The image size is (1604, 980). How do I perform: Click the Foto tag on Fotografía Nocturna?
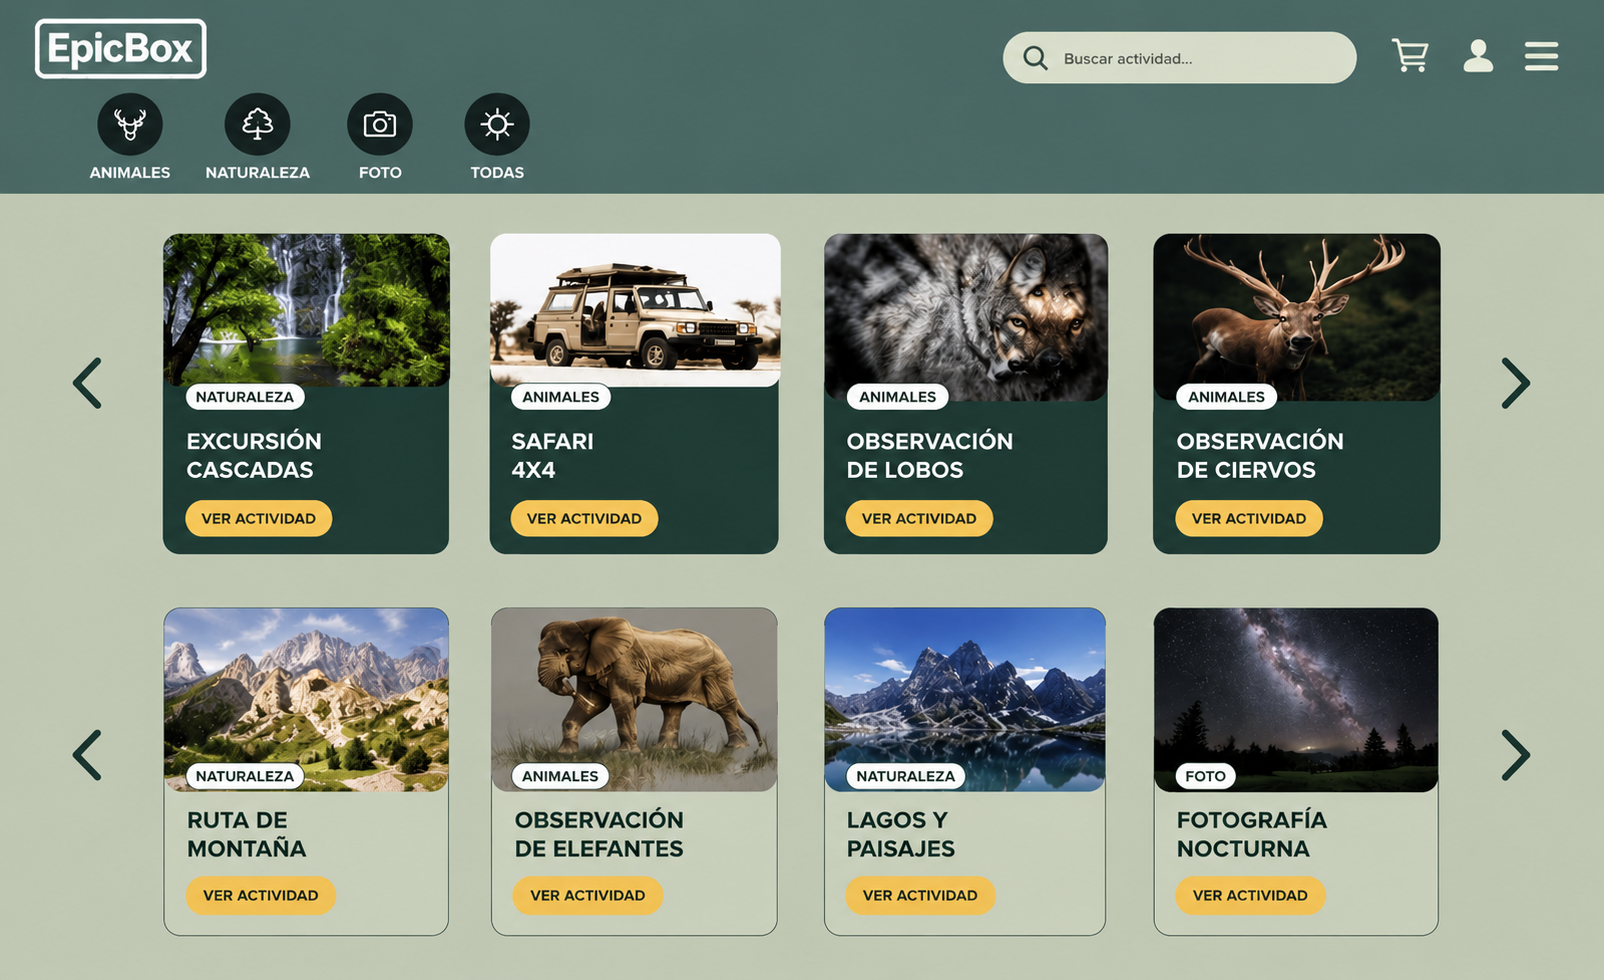tap(1205, 776)
